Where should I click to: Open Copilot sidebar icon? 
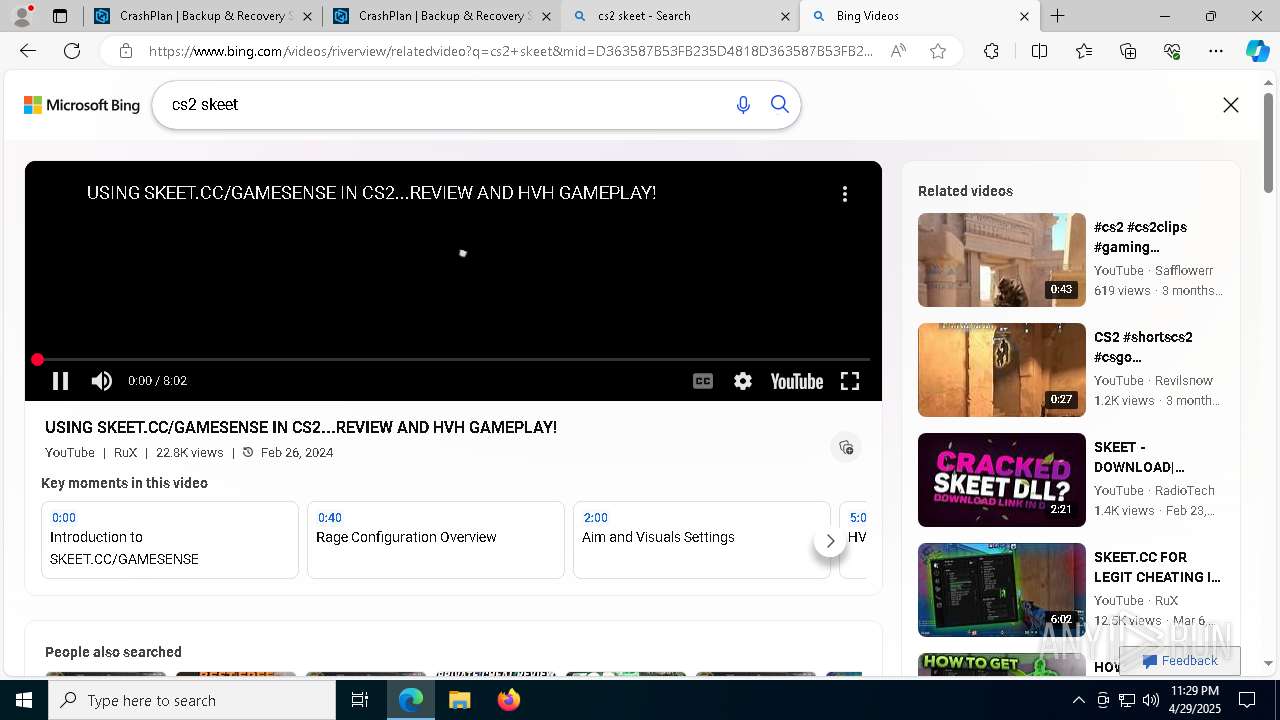1257,51
